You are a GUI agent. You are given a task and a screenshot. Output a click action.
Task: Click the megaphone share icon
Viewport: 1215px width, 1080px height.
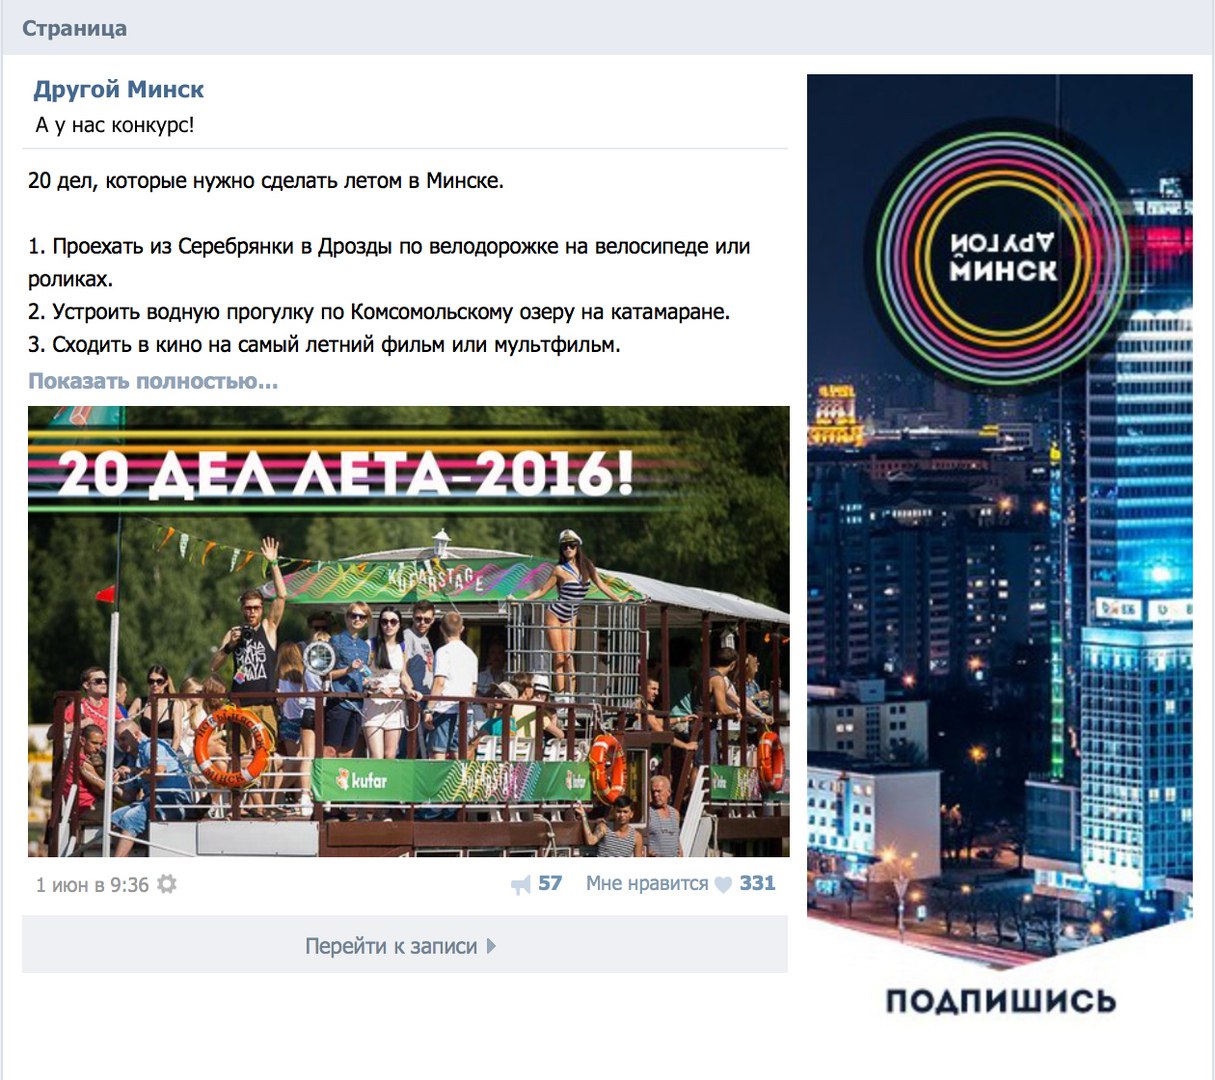[x=521, y=885]
